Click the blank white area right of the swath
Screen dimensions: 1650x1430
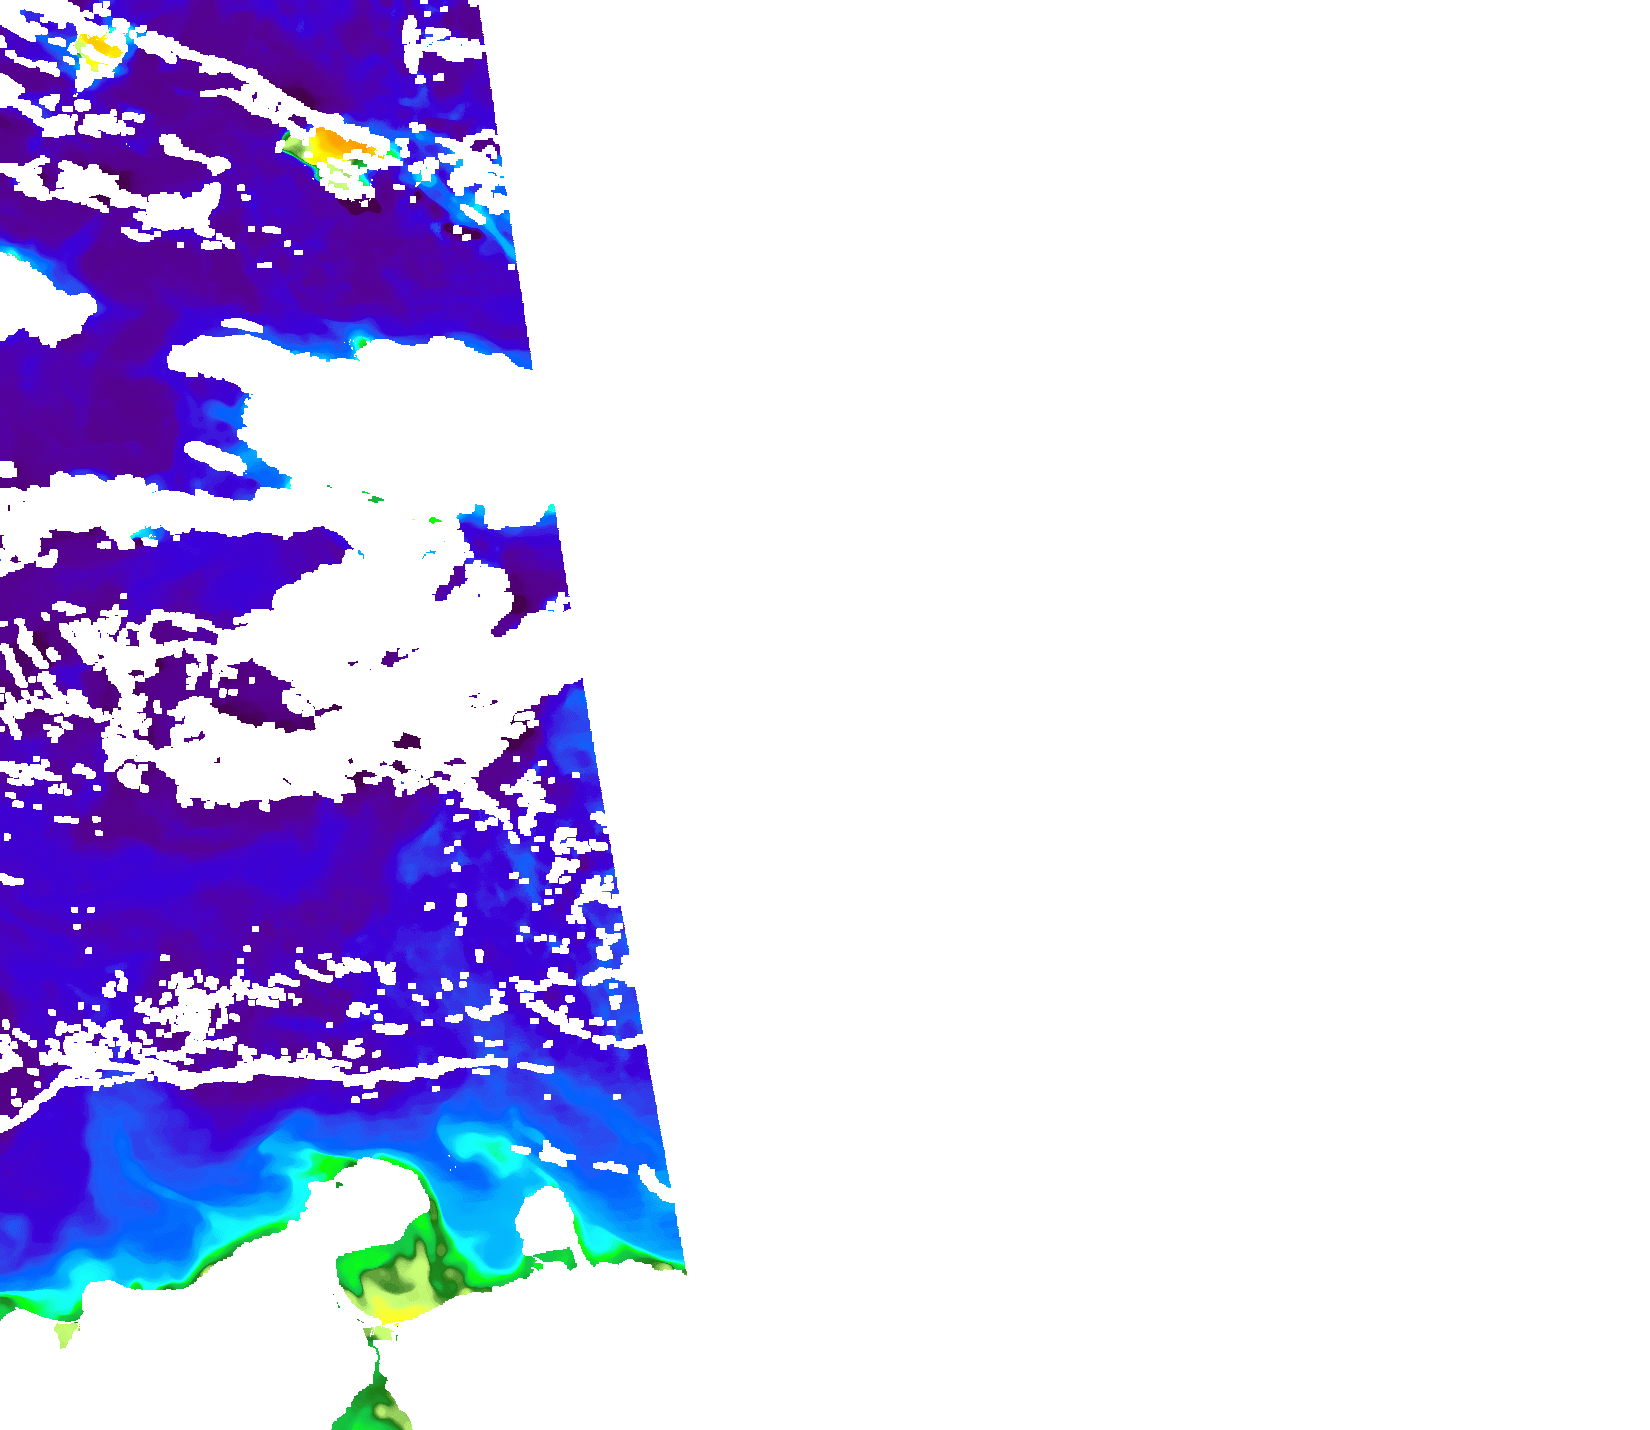coord(1100,700)
